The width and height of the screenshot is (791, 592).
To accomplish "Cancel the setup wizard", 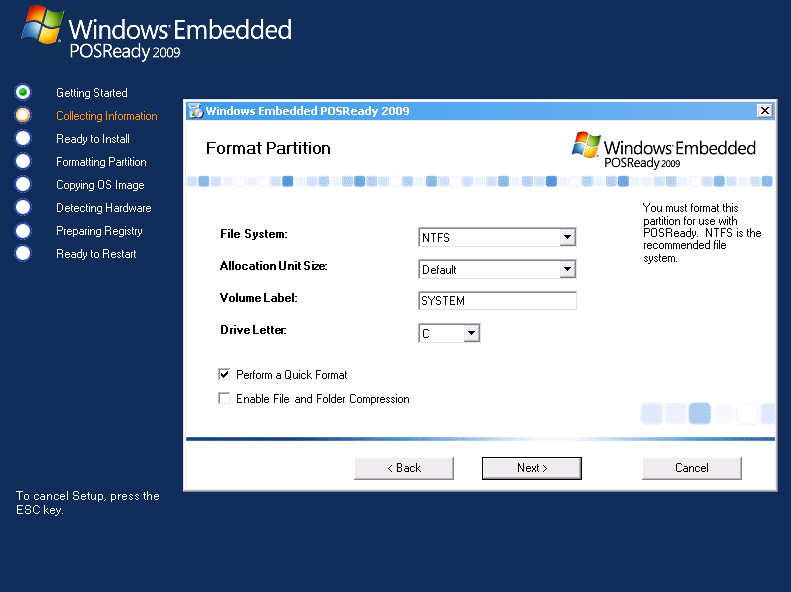I will tap(692, 468).
